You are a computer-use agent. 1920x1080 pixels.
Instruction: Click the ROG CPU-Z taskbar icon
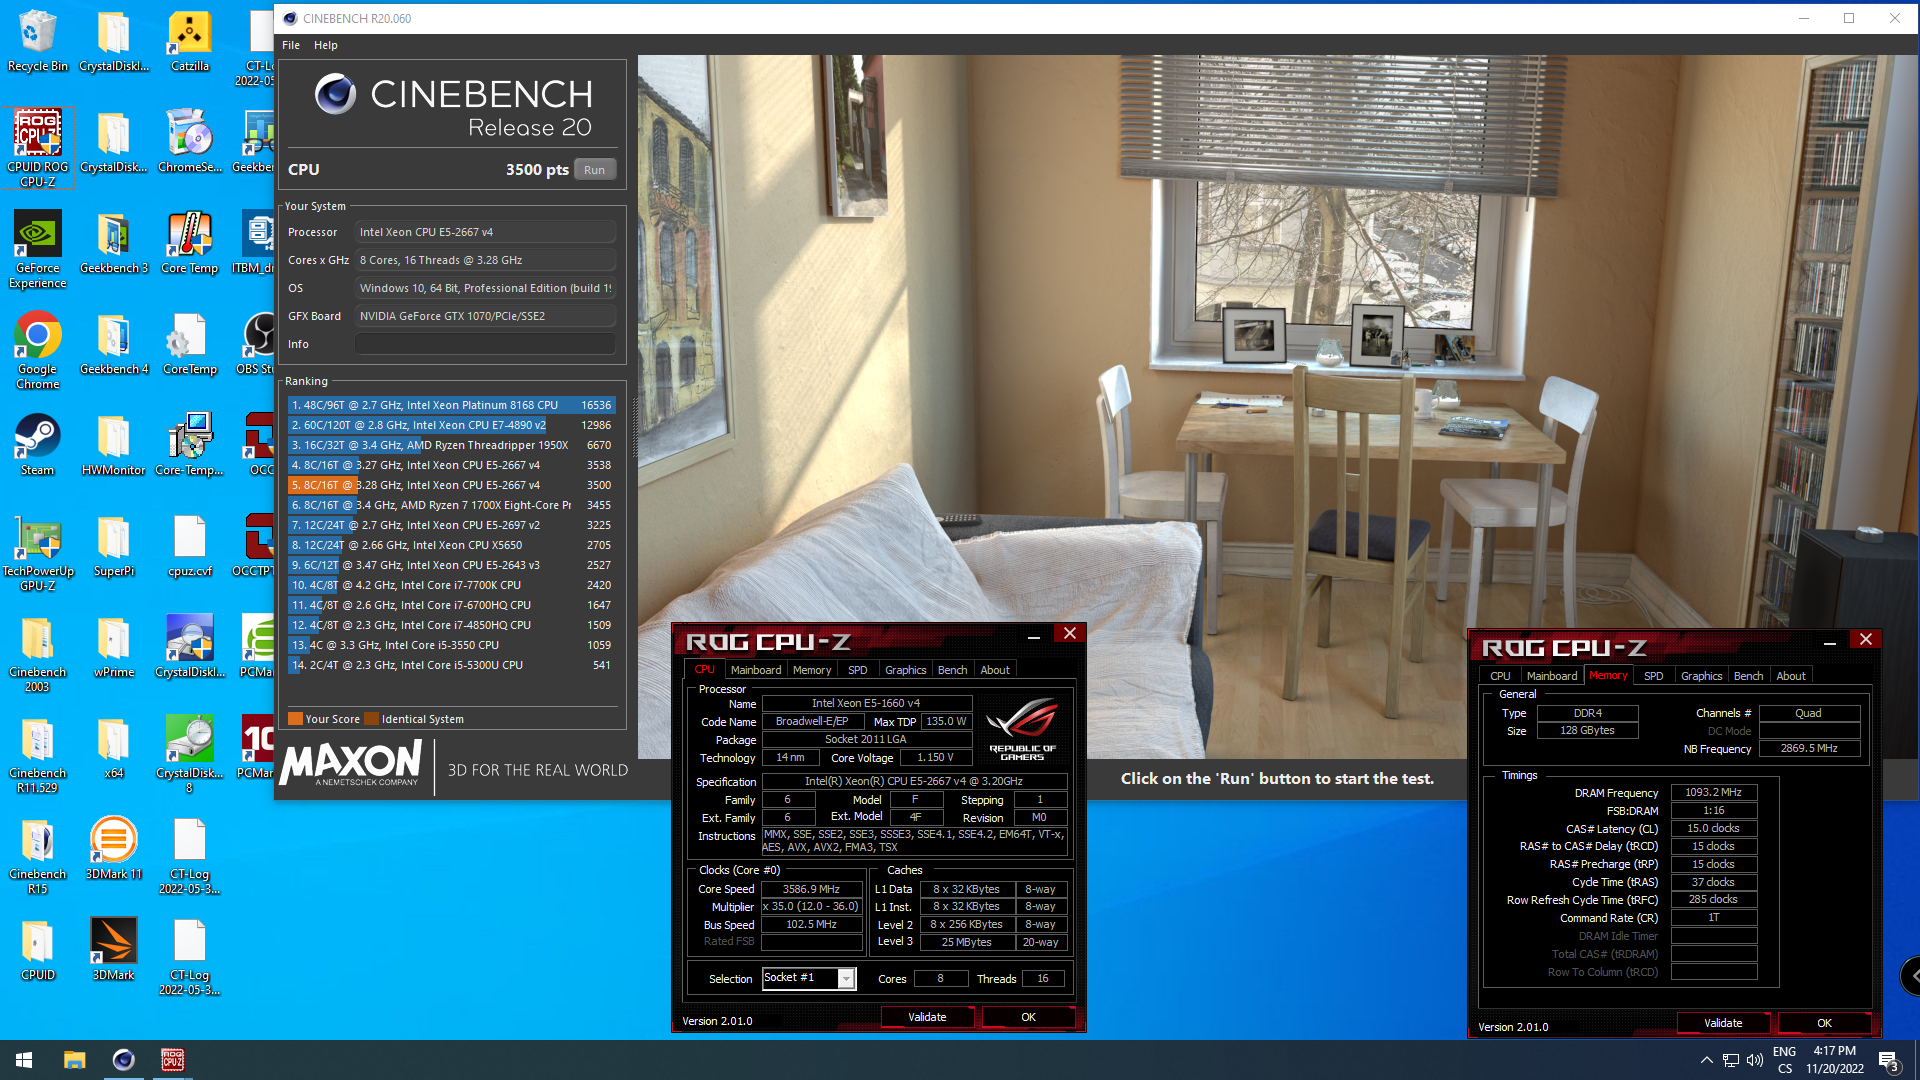(172, 1060)
